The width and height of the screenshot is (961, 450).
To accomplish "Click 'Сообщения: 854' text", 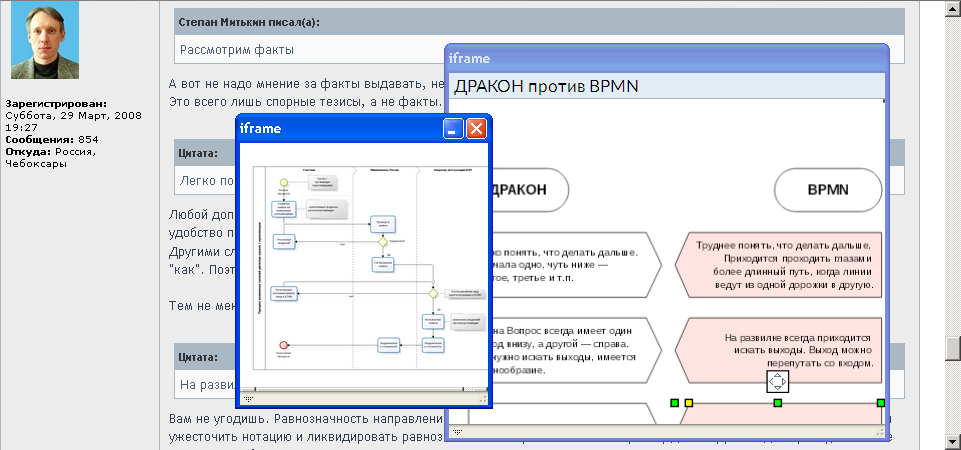I will 52,139.
